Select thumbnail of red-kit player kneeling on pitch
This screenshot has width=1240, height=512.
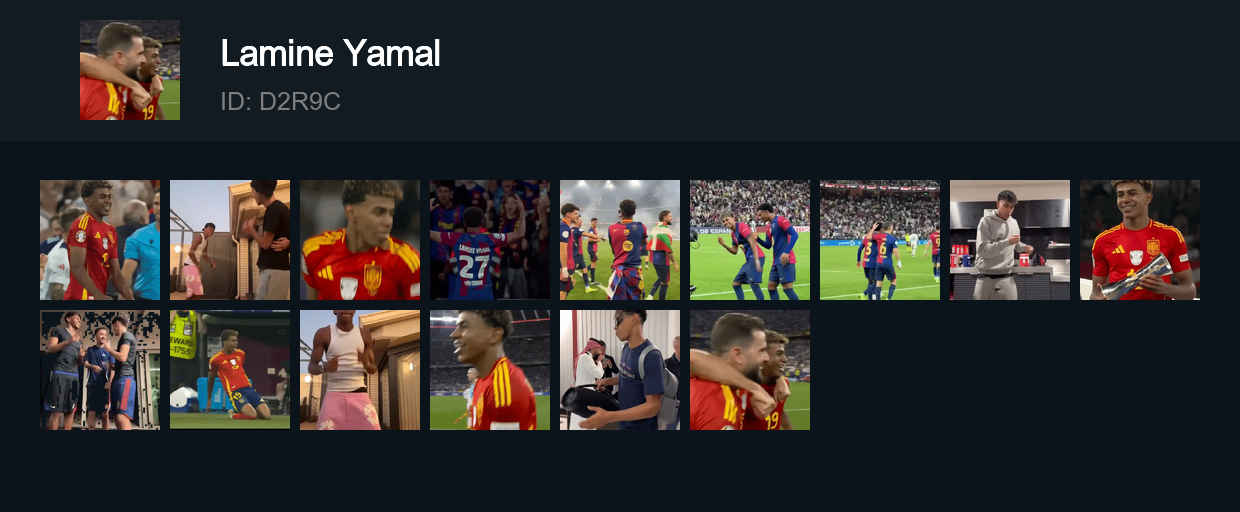[230, 370]
